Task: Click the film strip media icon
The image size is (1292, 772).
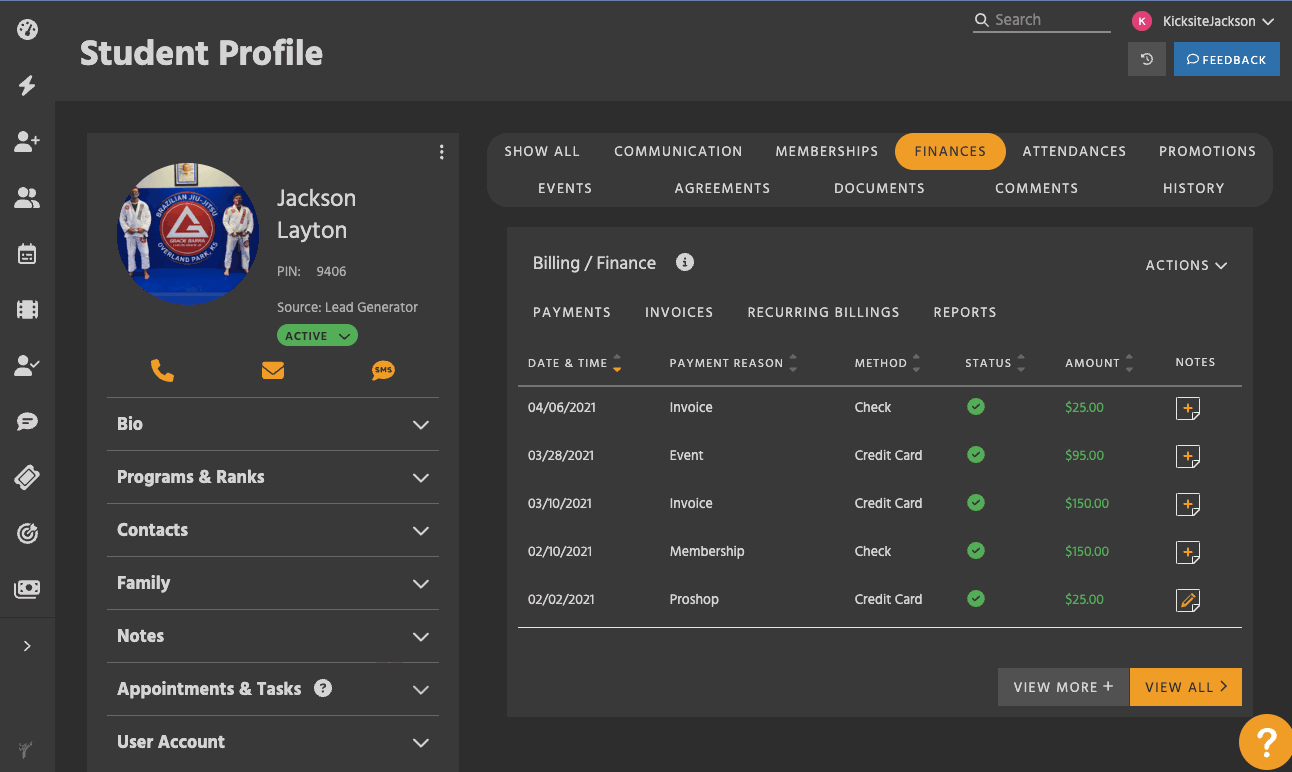Action: [x=27, y=310]
